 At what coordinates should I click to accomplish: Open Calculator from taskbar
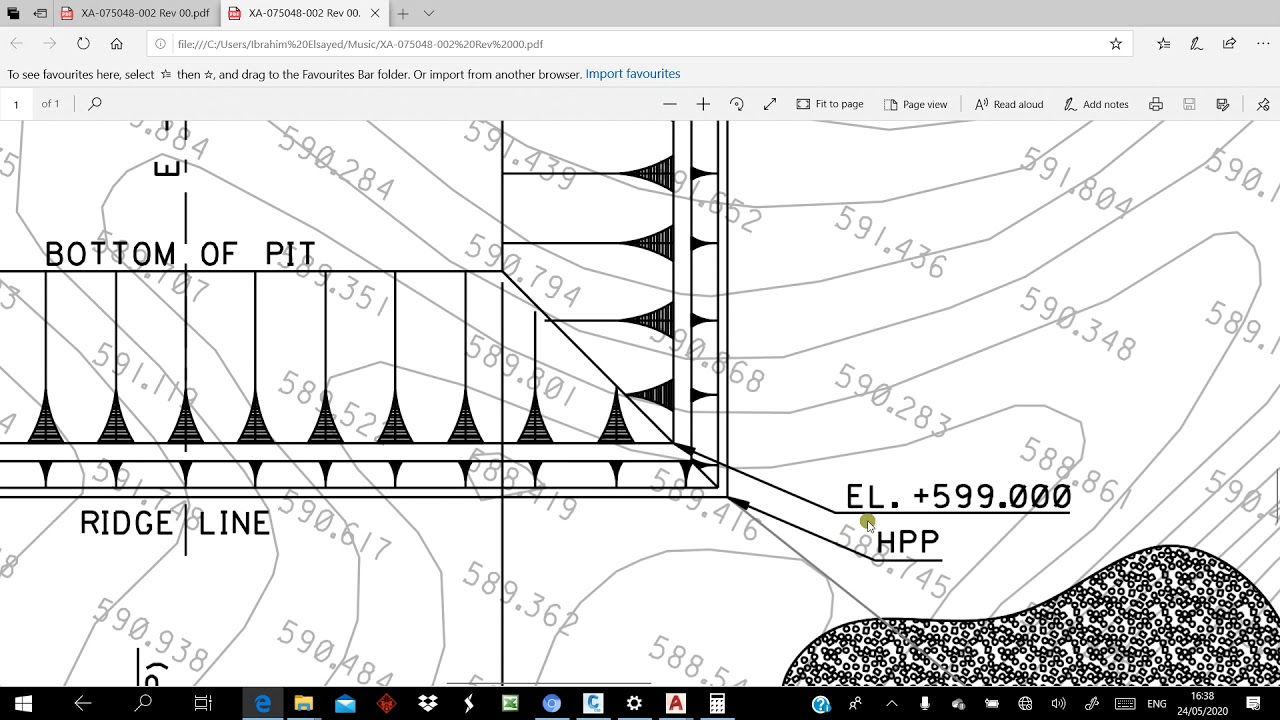tap(717, 704)
